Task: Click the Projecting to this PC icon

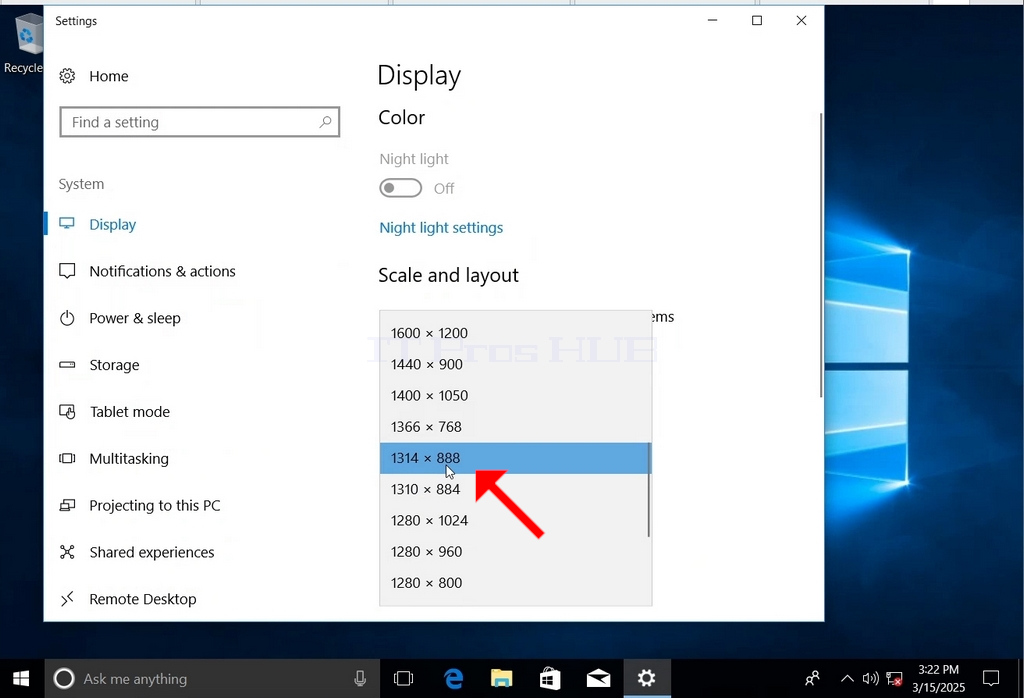Action: (67, 505)
